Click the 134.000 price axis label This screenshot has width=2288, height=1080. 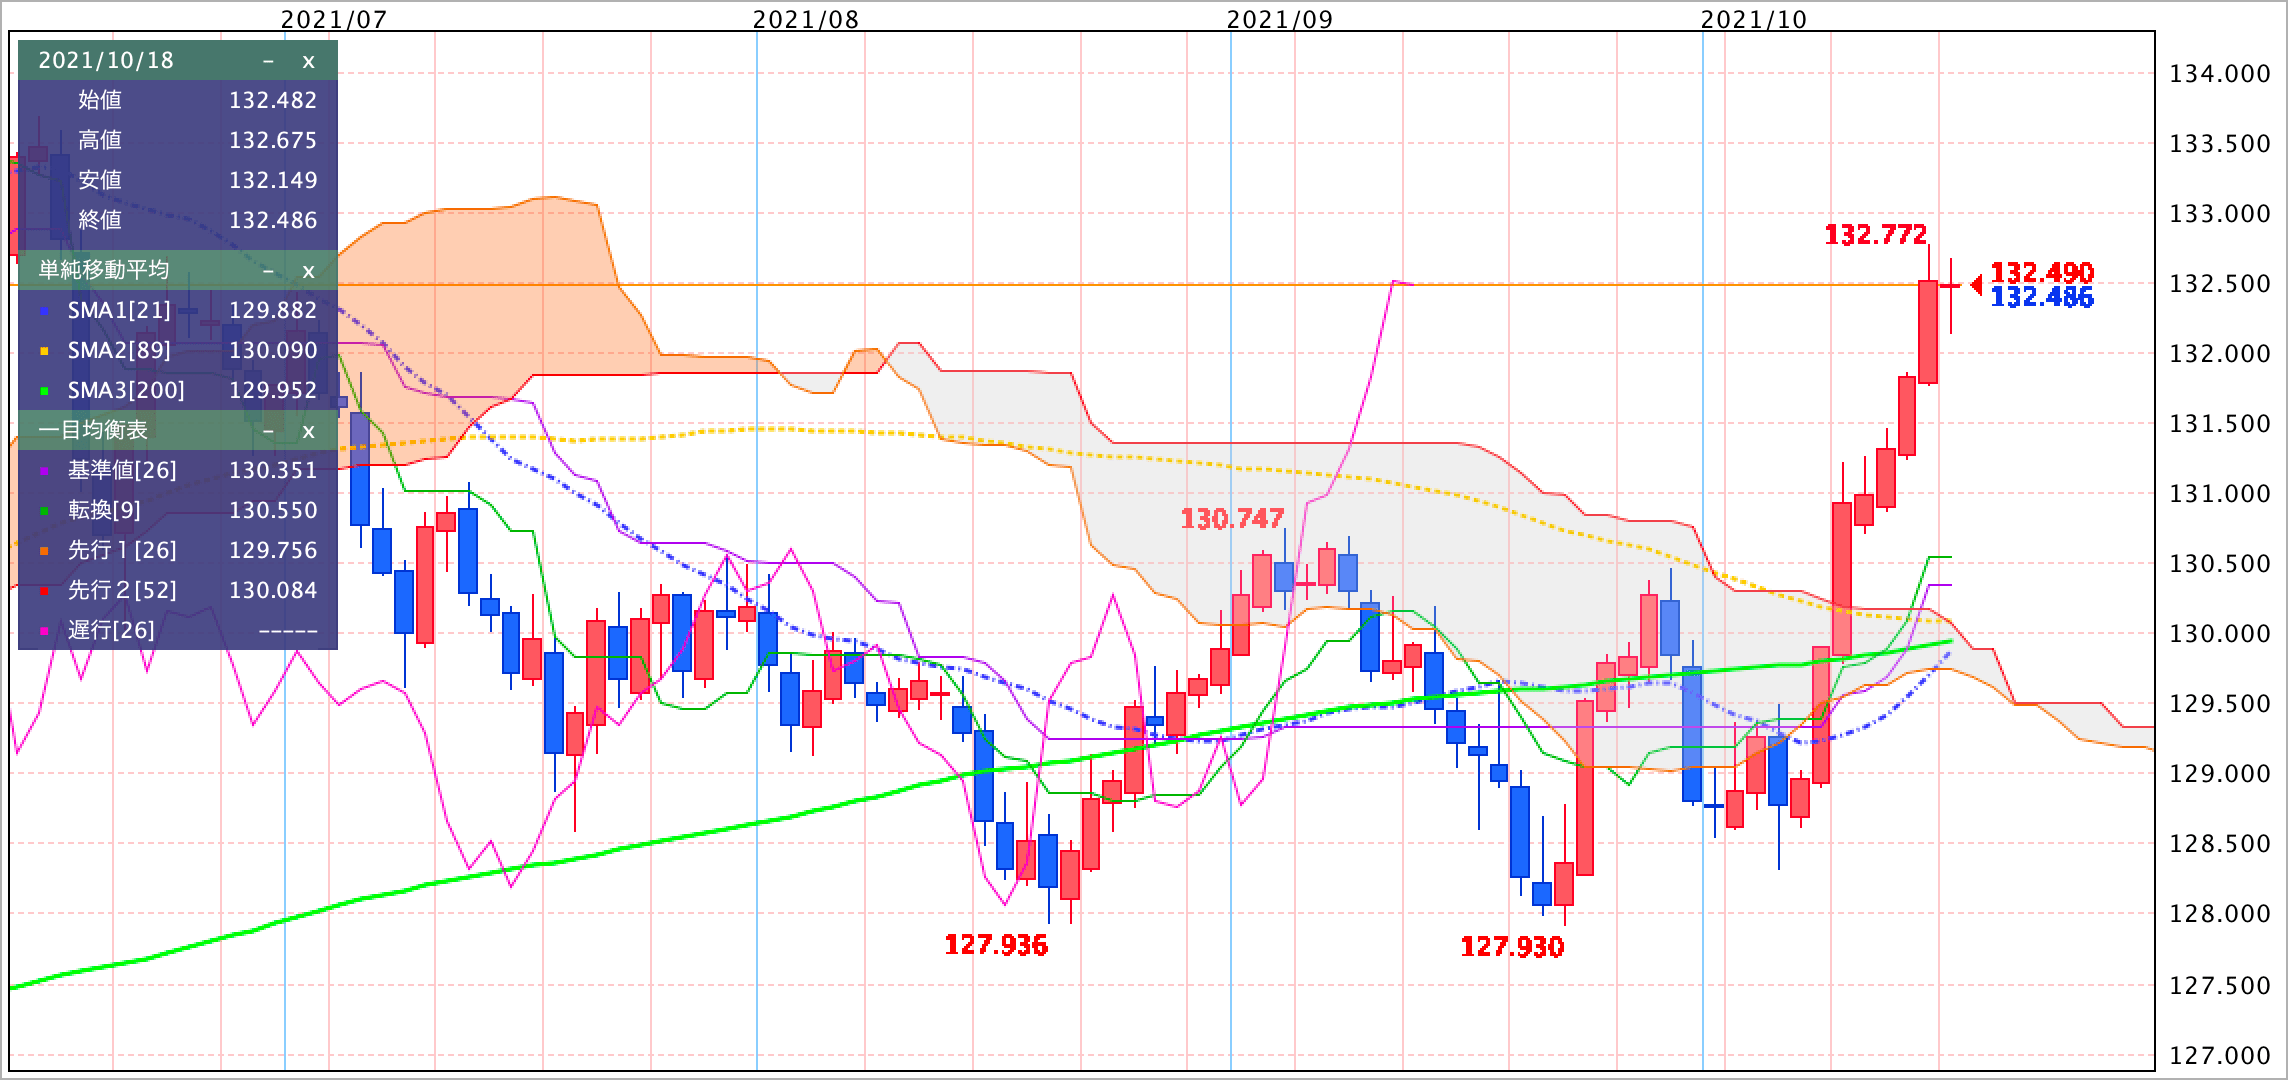[2220, 74]
